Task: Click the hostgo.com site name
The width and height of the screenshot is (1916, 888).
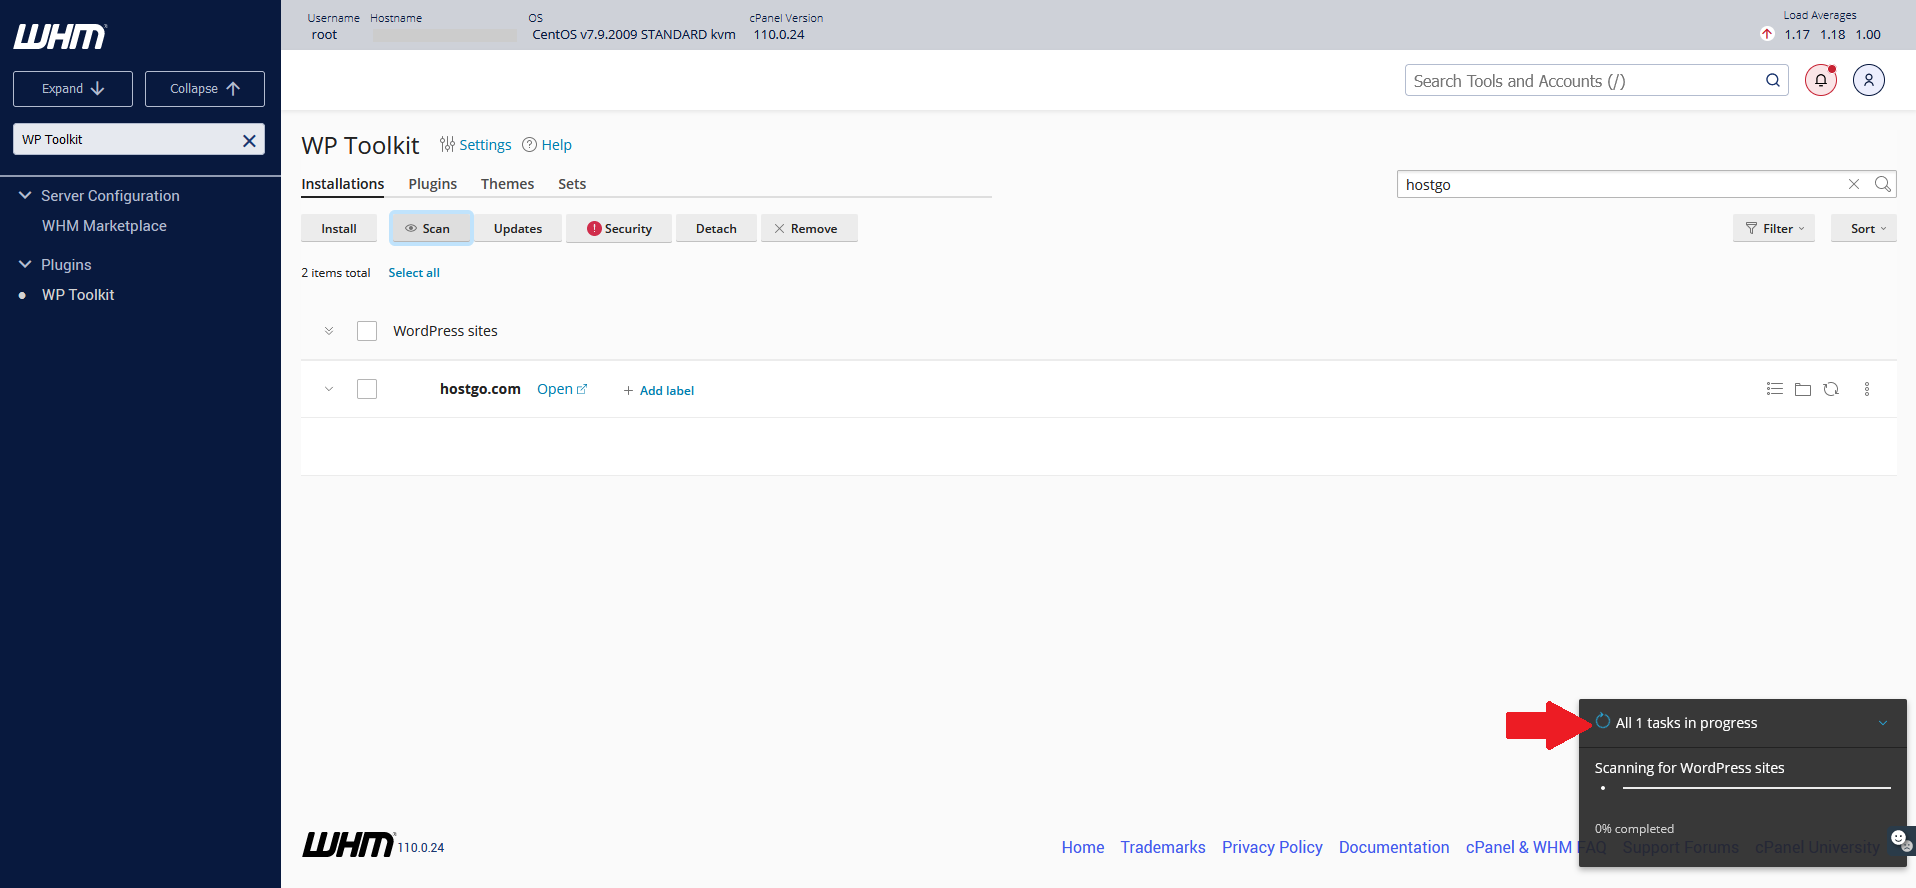Action: [x=480, y=389]
